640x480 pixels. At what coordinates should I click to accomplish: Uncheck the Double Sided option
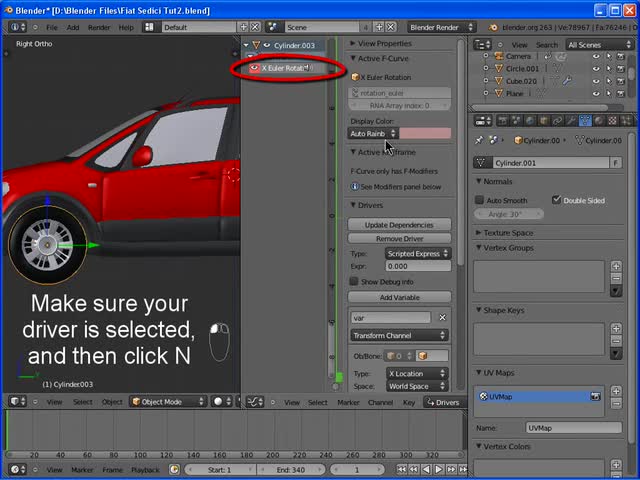[x=557, y=200]
